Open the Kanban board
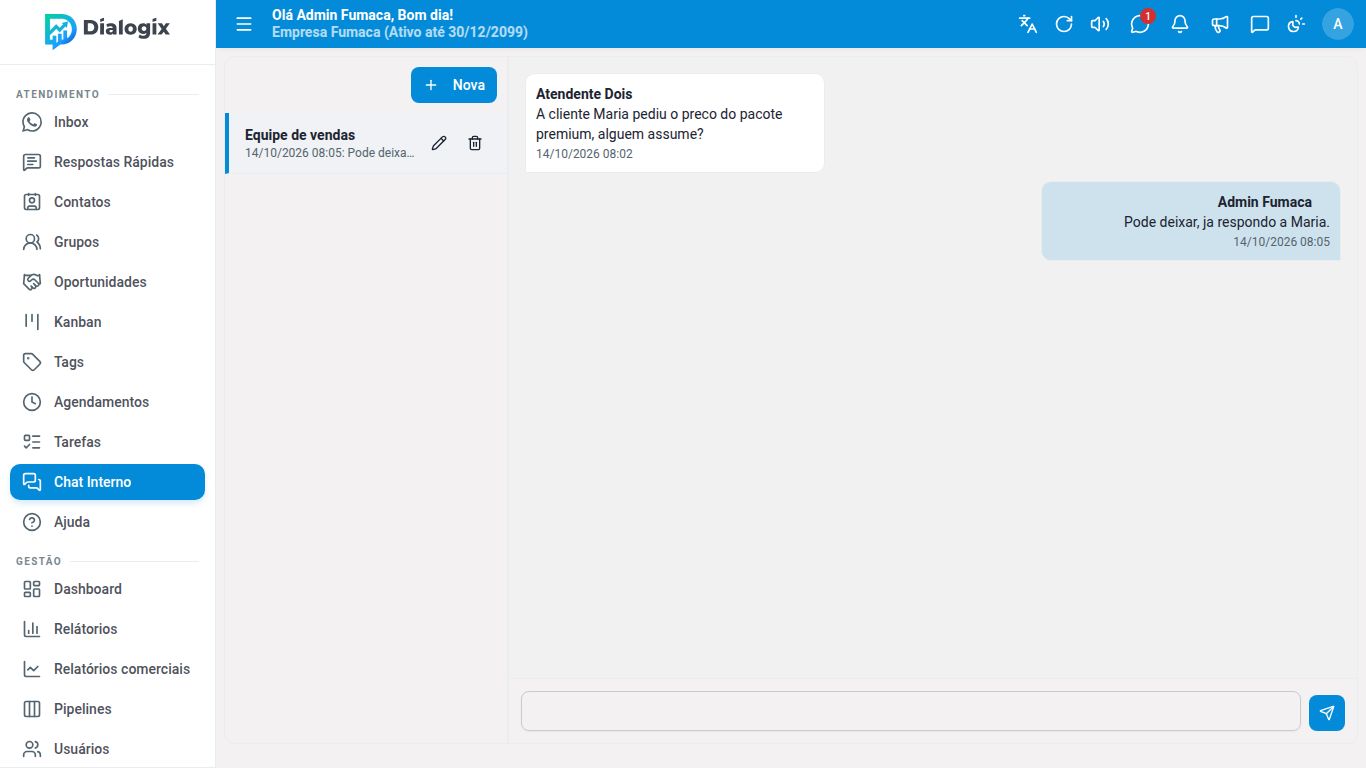The height and width of the screenshot is (768, 1366). pyautogui.click(x=107, y=322)
